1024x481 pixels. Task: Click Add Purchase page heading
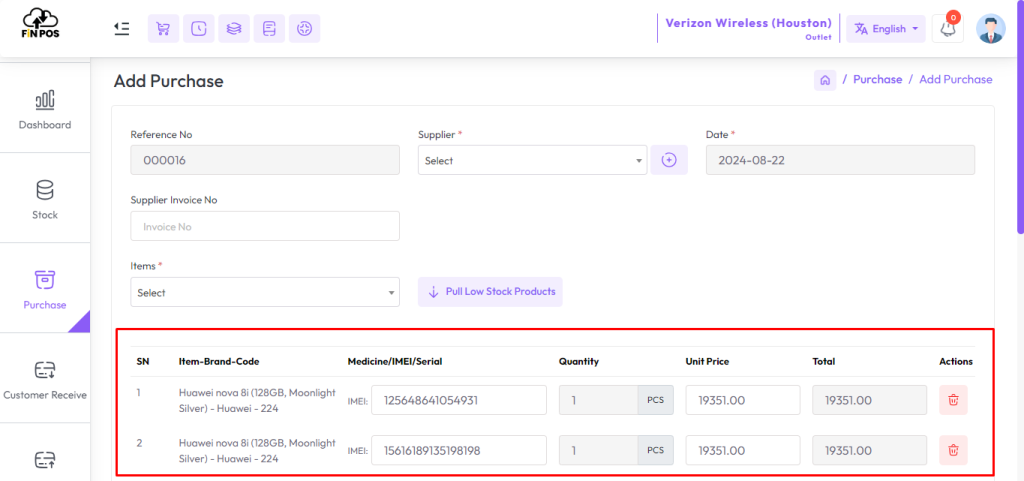pos(168,81)
